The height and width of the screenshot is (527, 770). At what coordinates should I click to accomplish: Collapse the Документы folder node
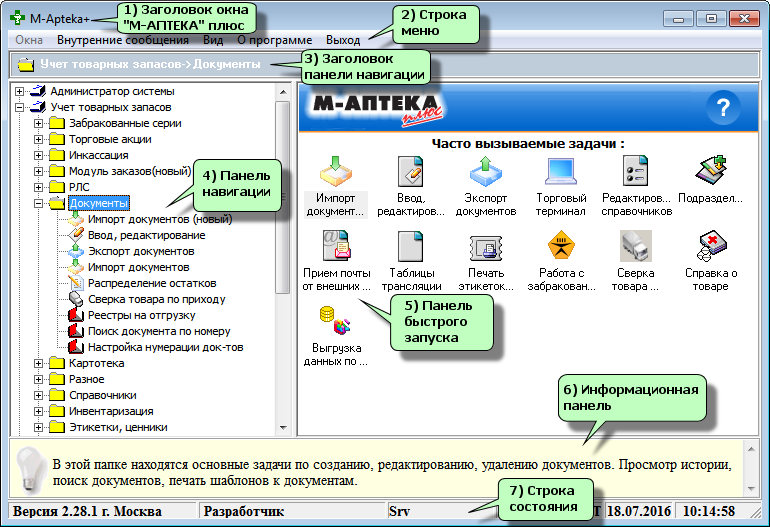pyautogui.click(x=38, y=203)
